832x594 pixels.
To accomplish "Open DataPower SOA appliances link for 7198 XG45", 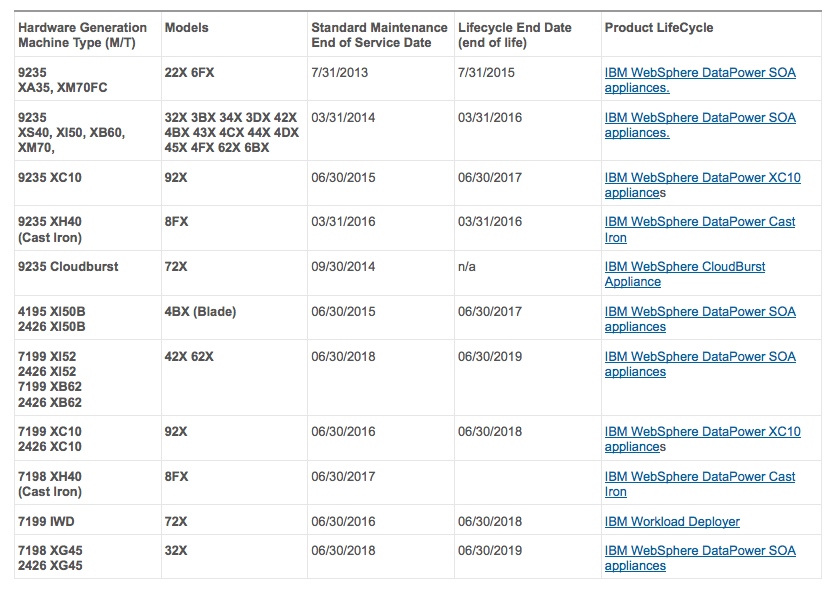I will pyautogui.click(x=699, y=558).
